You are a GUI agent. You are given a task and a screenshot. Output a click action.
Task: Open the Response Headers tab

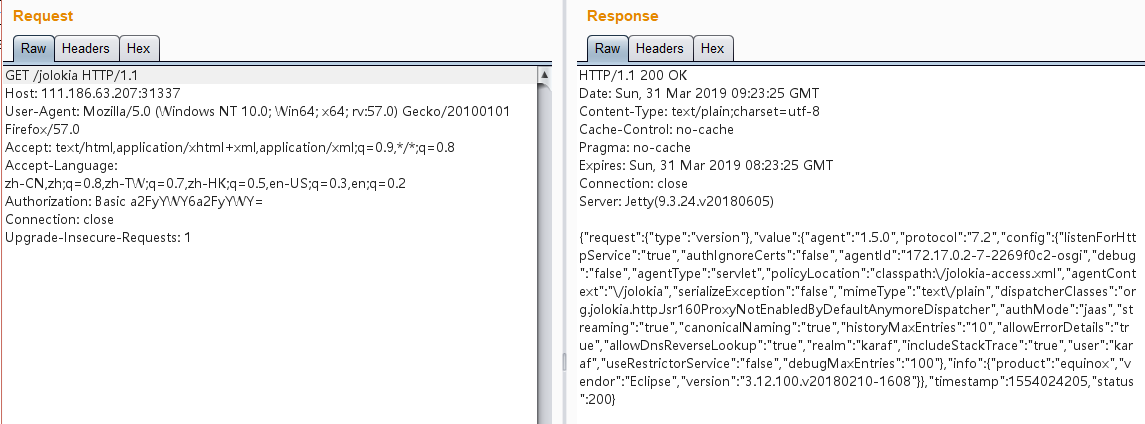660,48
